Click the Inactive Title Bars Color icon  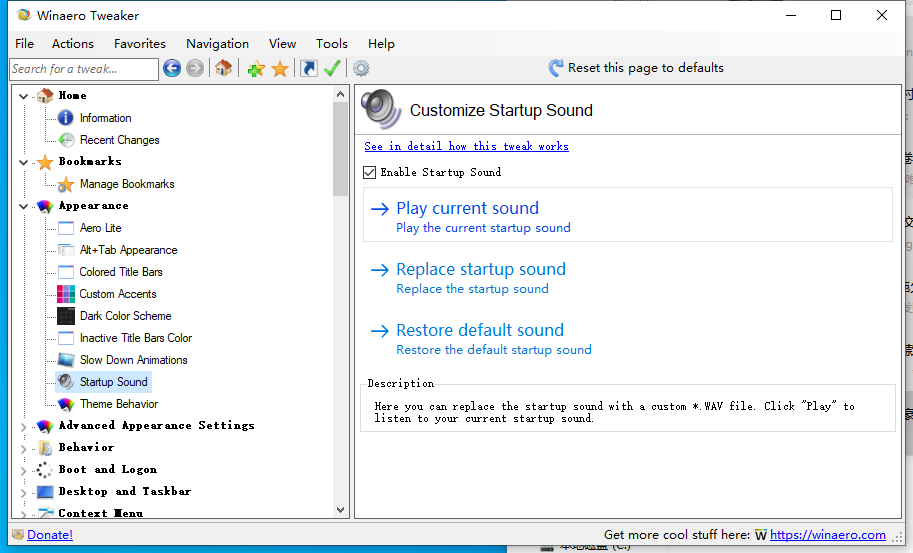(x=66, y=338)
